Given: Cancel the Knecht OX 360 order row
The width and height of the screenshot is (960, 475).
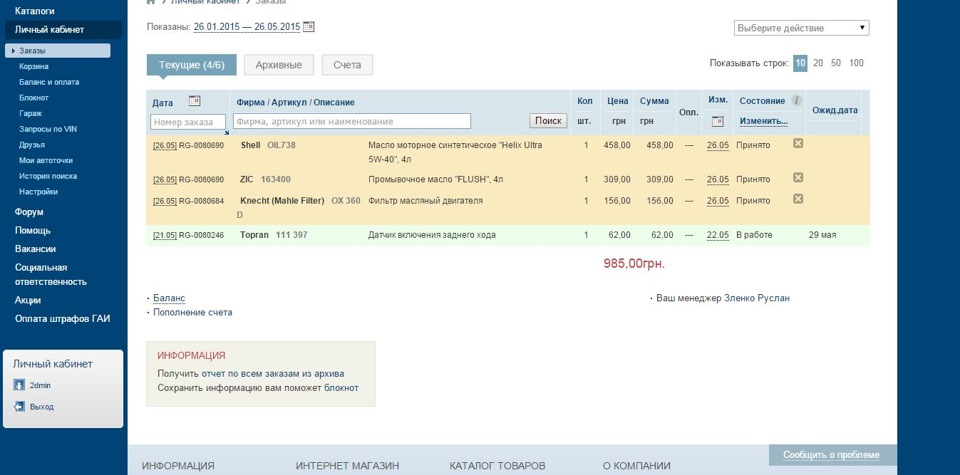Looking at the screenshot, I should click(x=798, y=199).
